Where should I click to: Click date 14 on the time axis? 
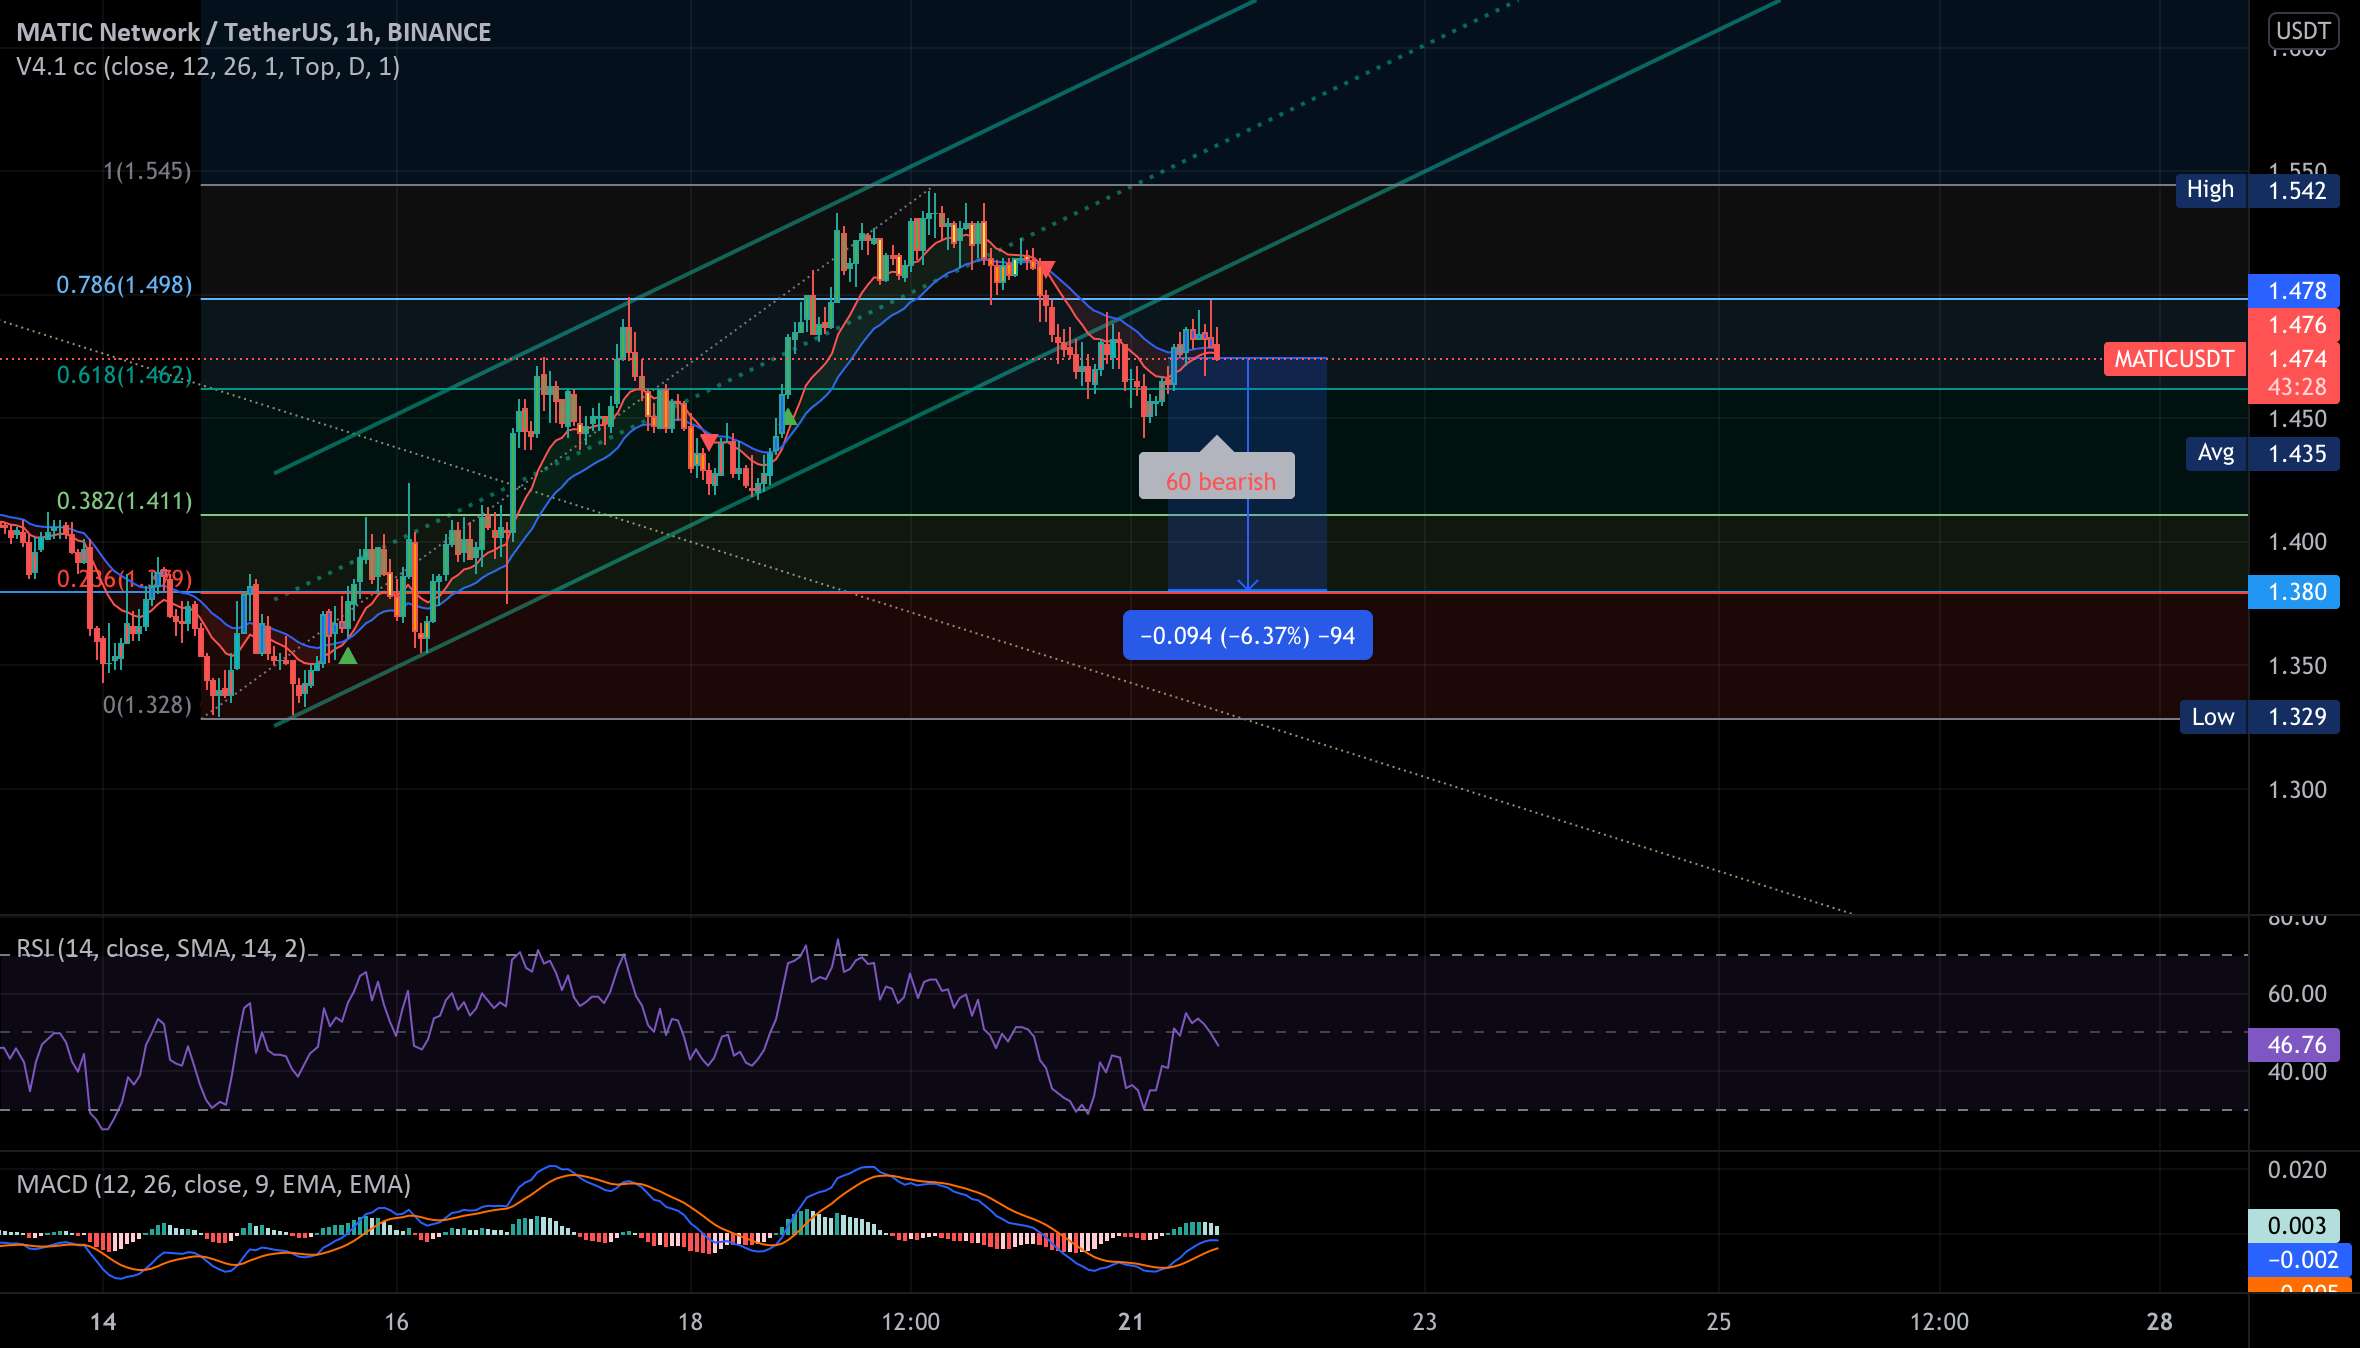103,1322
